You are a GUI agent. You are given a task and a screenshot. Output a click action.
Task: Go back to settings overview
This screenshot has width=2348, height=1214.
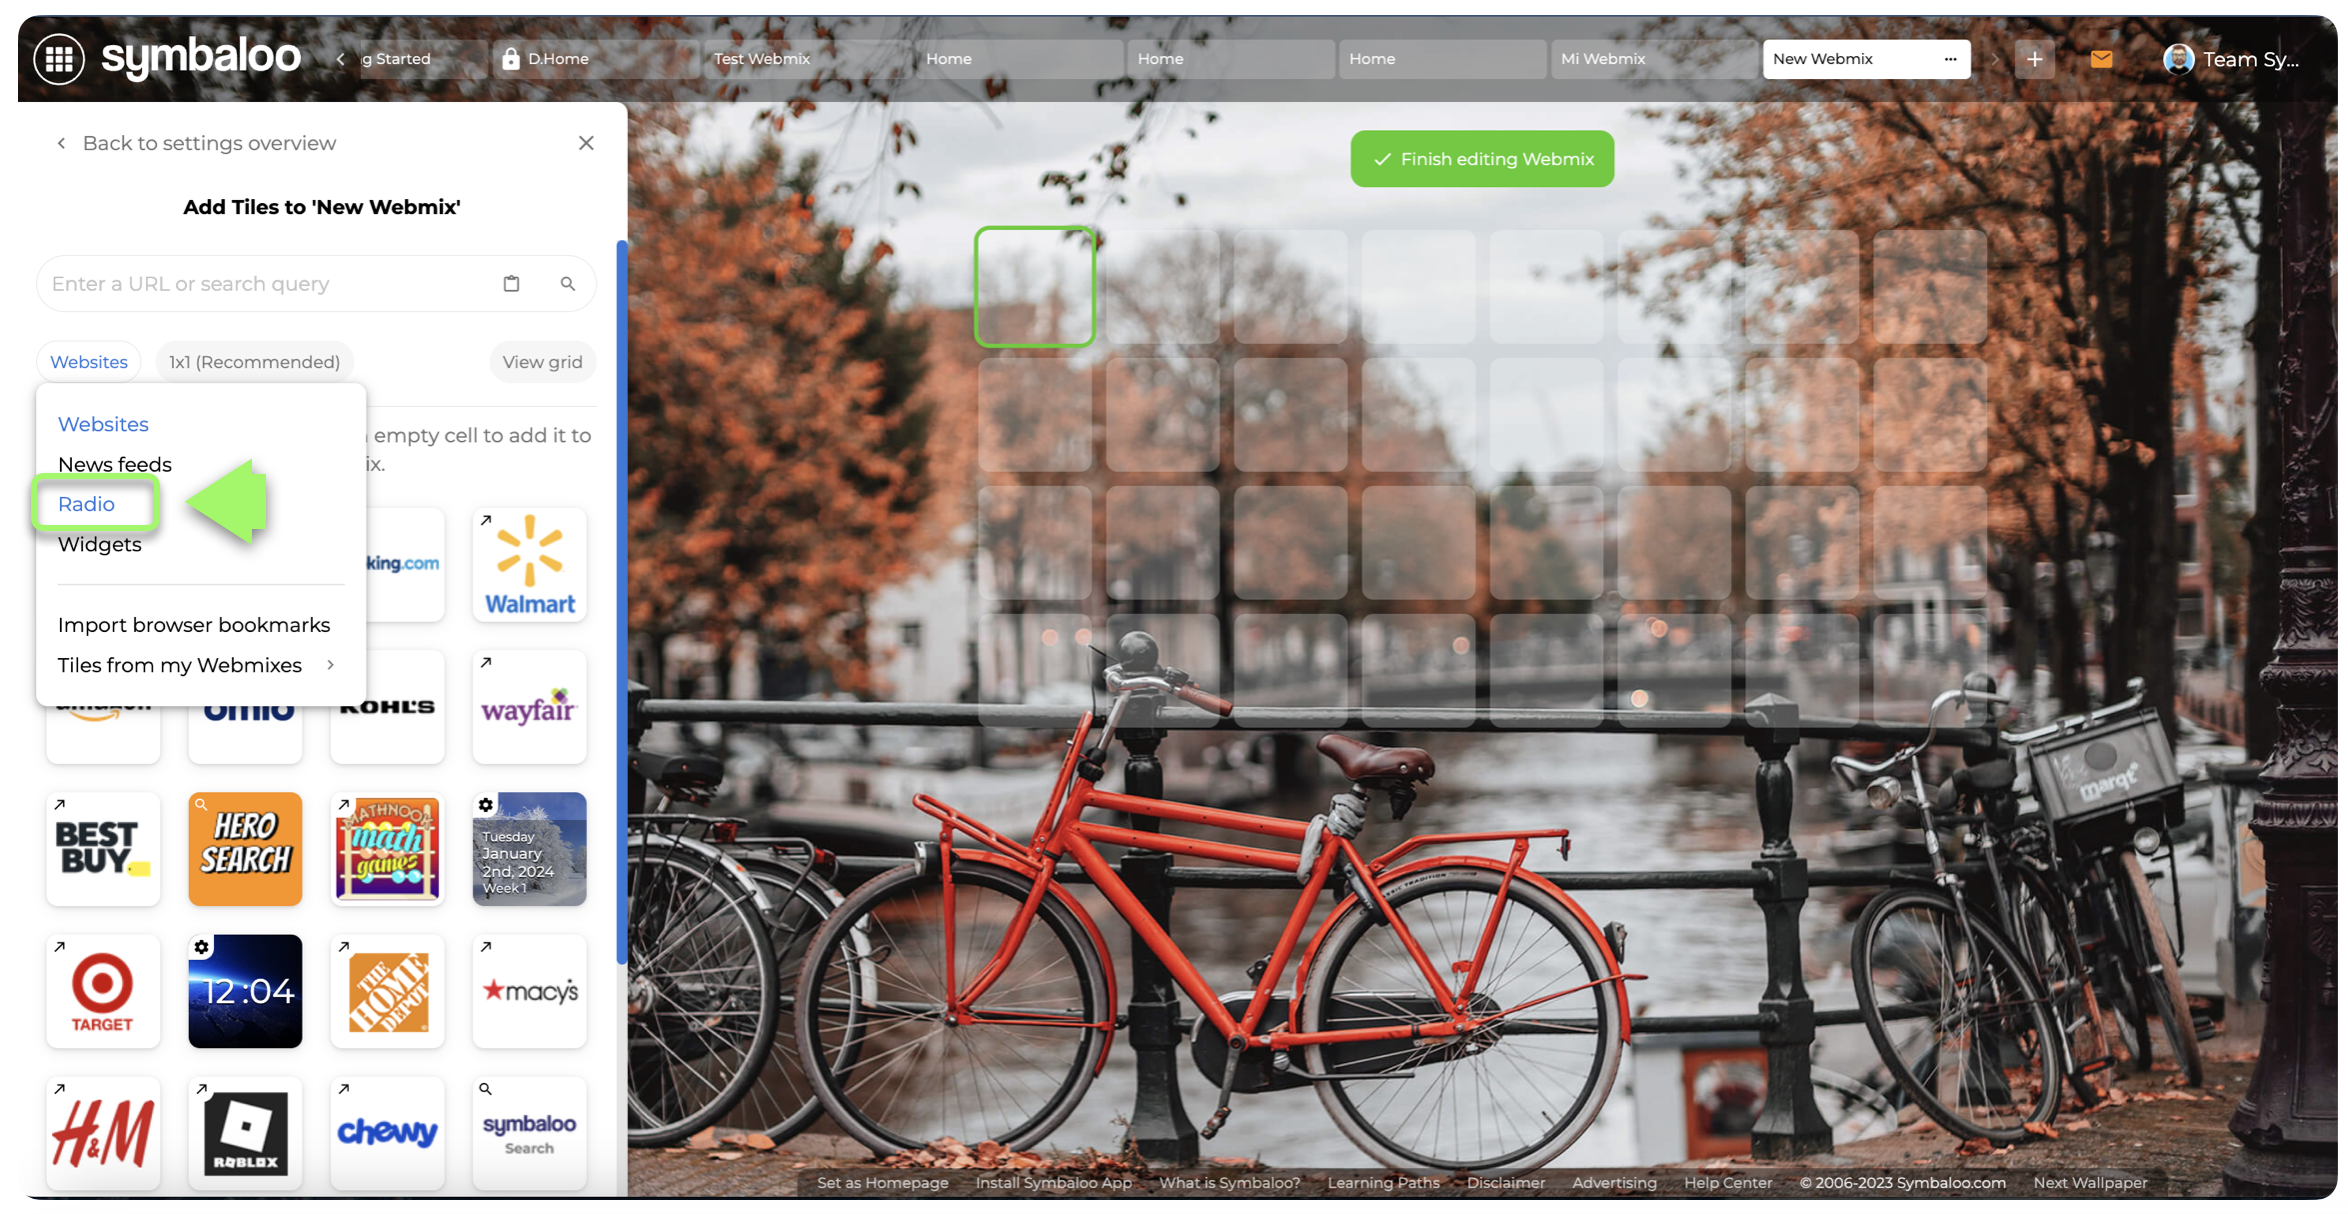coord(196,143)
